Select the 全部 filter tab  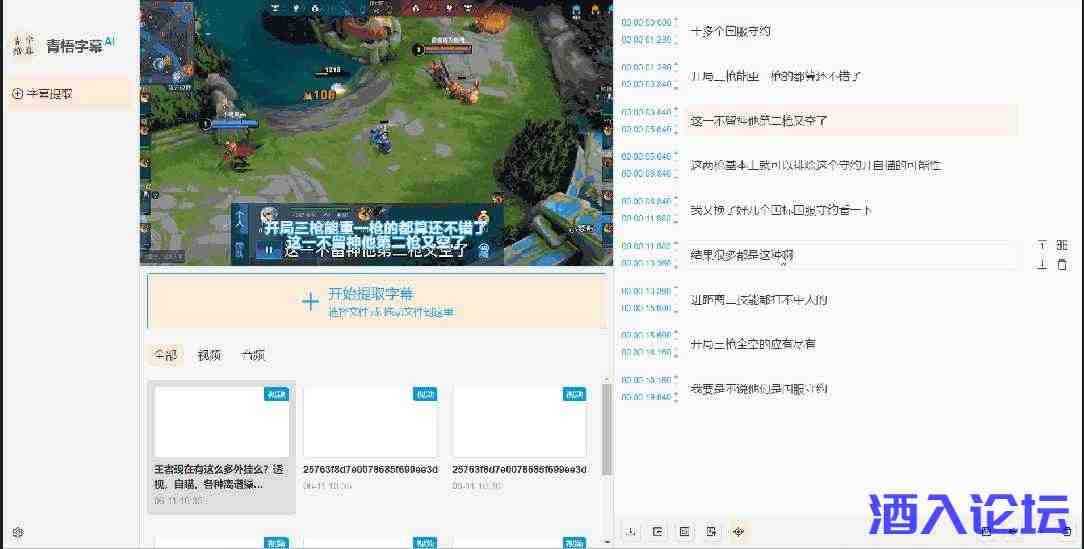[165, 355]
